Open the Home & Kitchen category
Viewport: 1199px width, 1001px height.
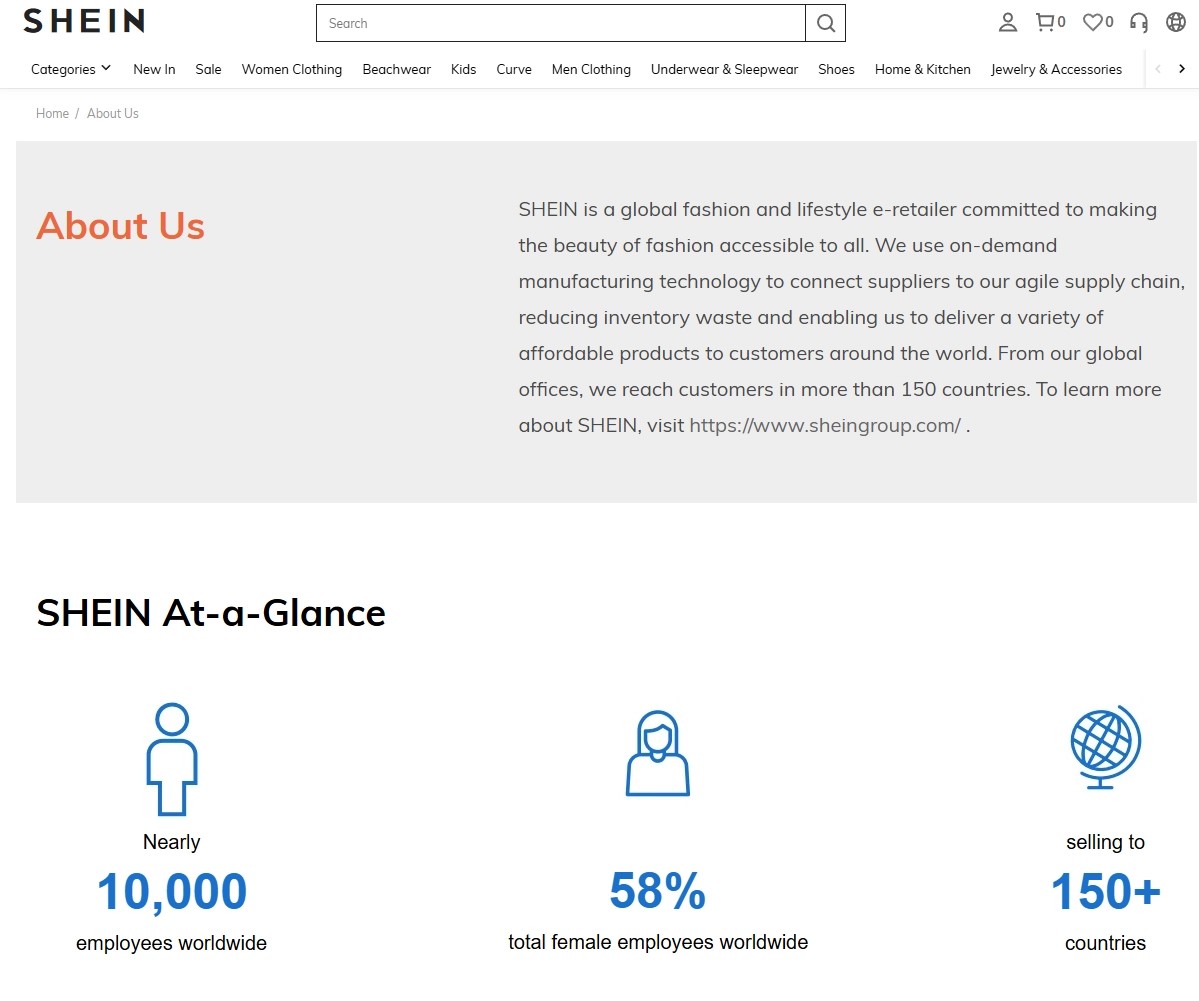click(x=922, y=69)
